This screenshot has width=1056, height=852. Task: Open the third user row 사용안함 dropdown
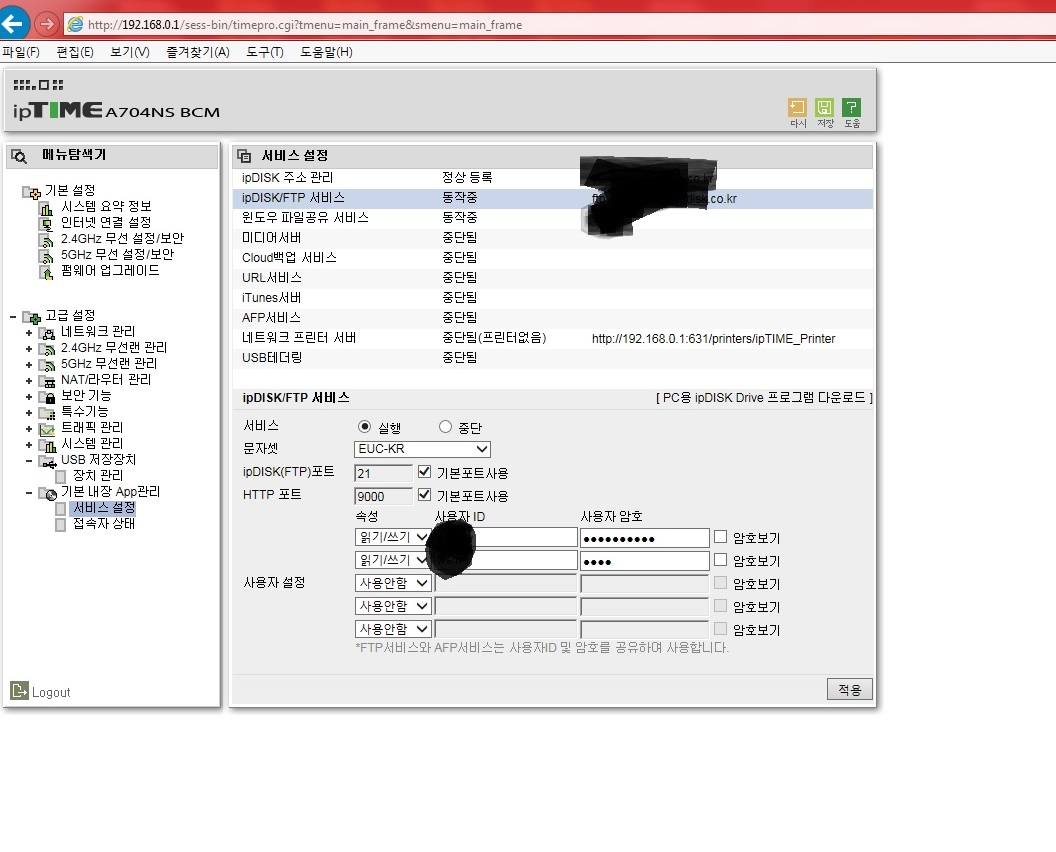393,583
